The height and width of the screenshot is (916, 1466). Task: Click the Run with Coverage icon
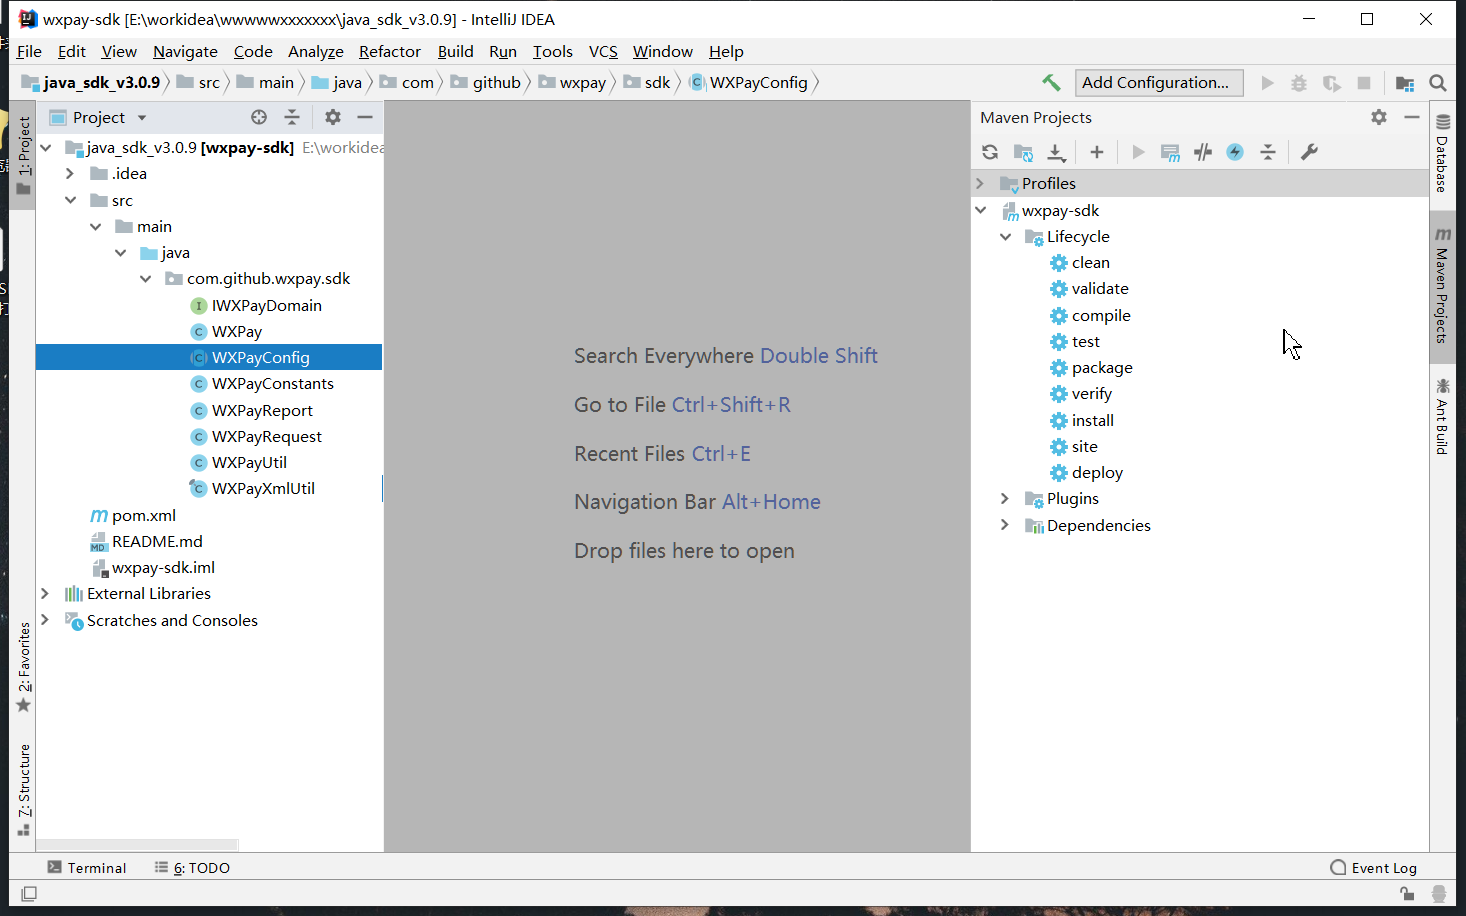1331,83
